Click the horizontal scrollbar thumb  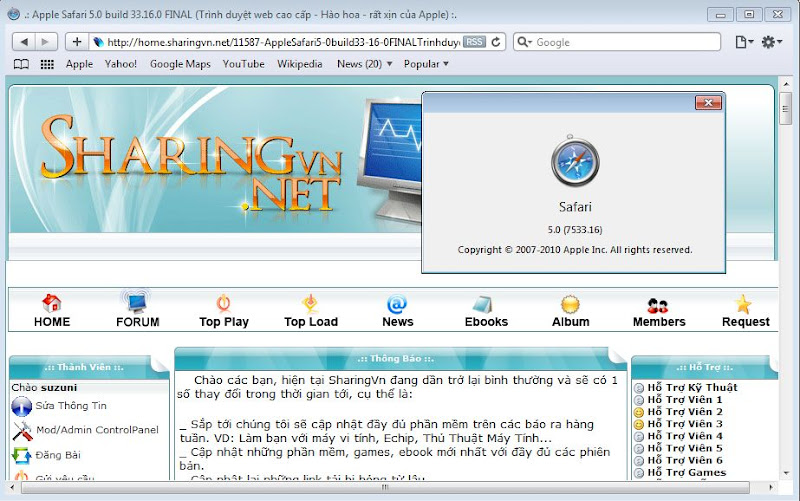pos(385,487)
